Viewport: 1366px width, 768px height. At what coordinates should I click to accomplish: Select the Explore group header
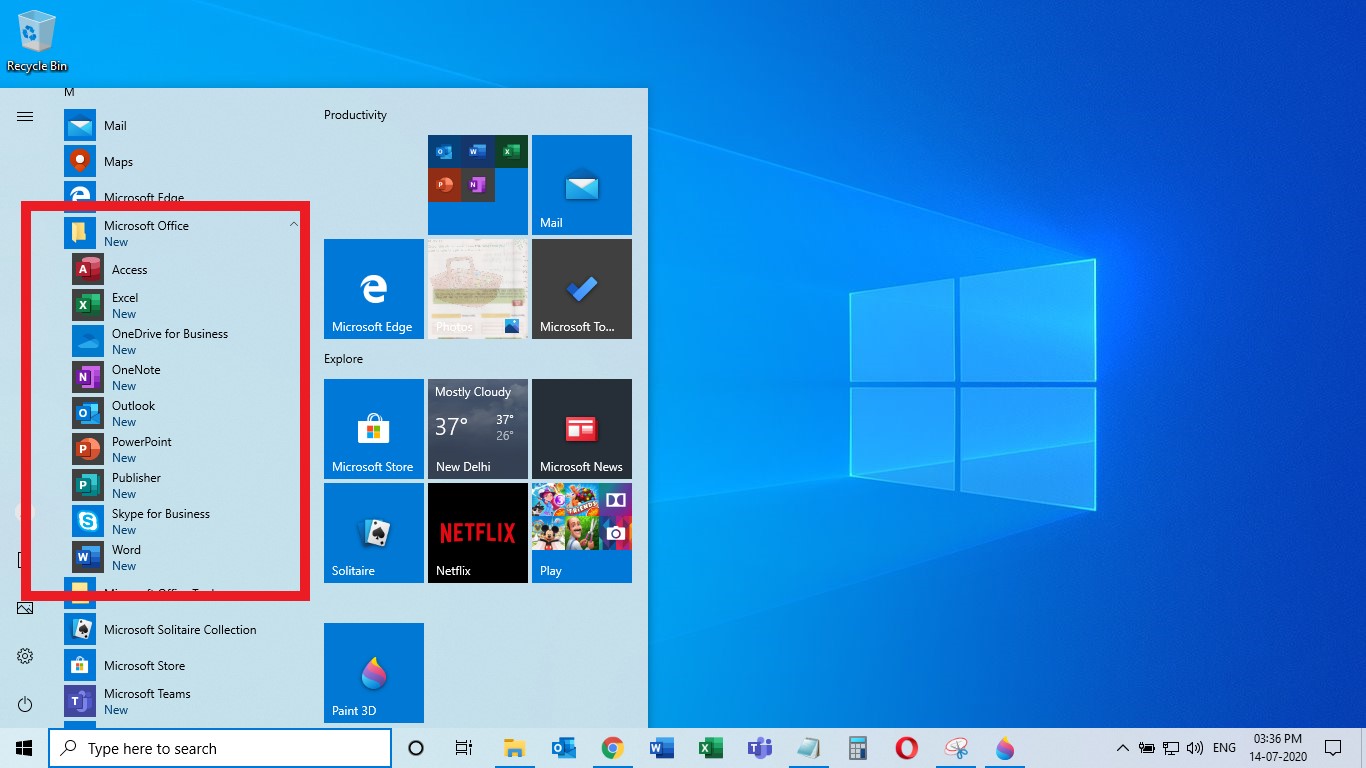[x=343, y=359]
